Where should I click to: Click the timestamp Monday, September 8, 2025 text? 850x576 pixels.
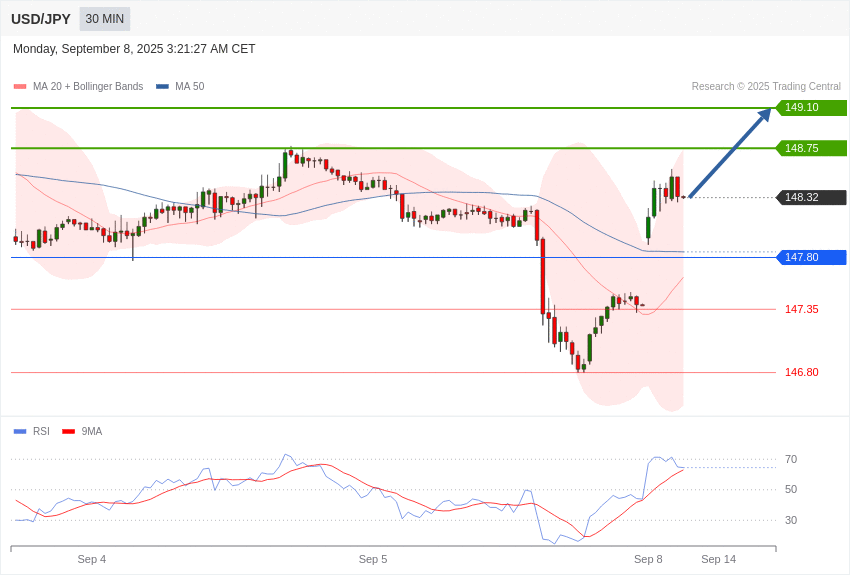134,49
